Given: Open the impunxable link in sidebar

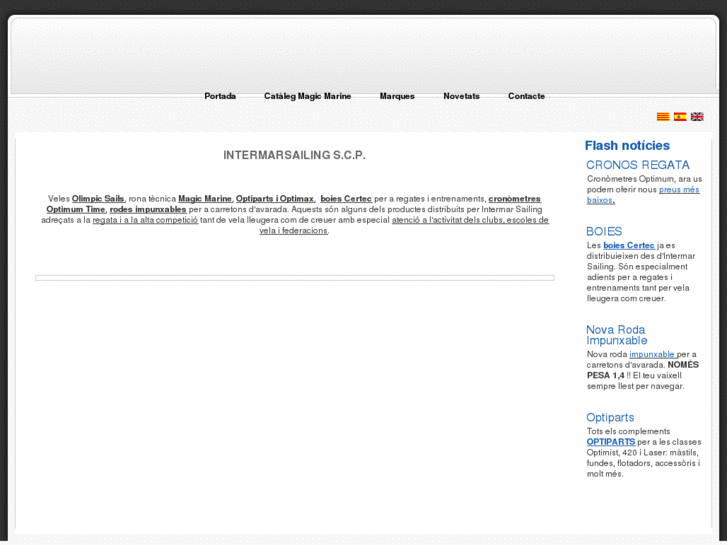Looking at the screenshot, I should pos(652,354).
